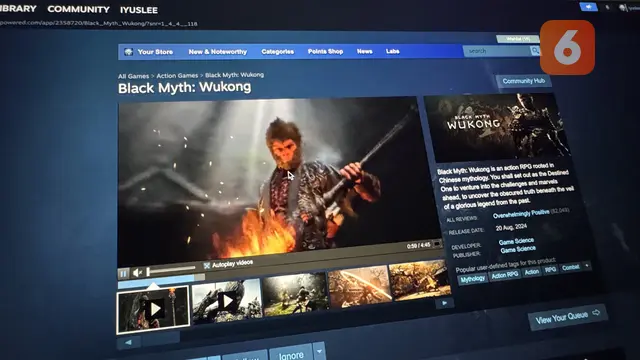
Task: Click View Your Queue button
Action: pyautogui.click(x=567, y=317)
